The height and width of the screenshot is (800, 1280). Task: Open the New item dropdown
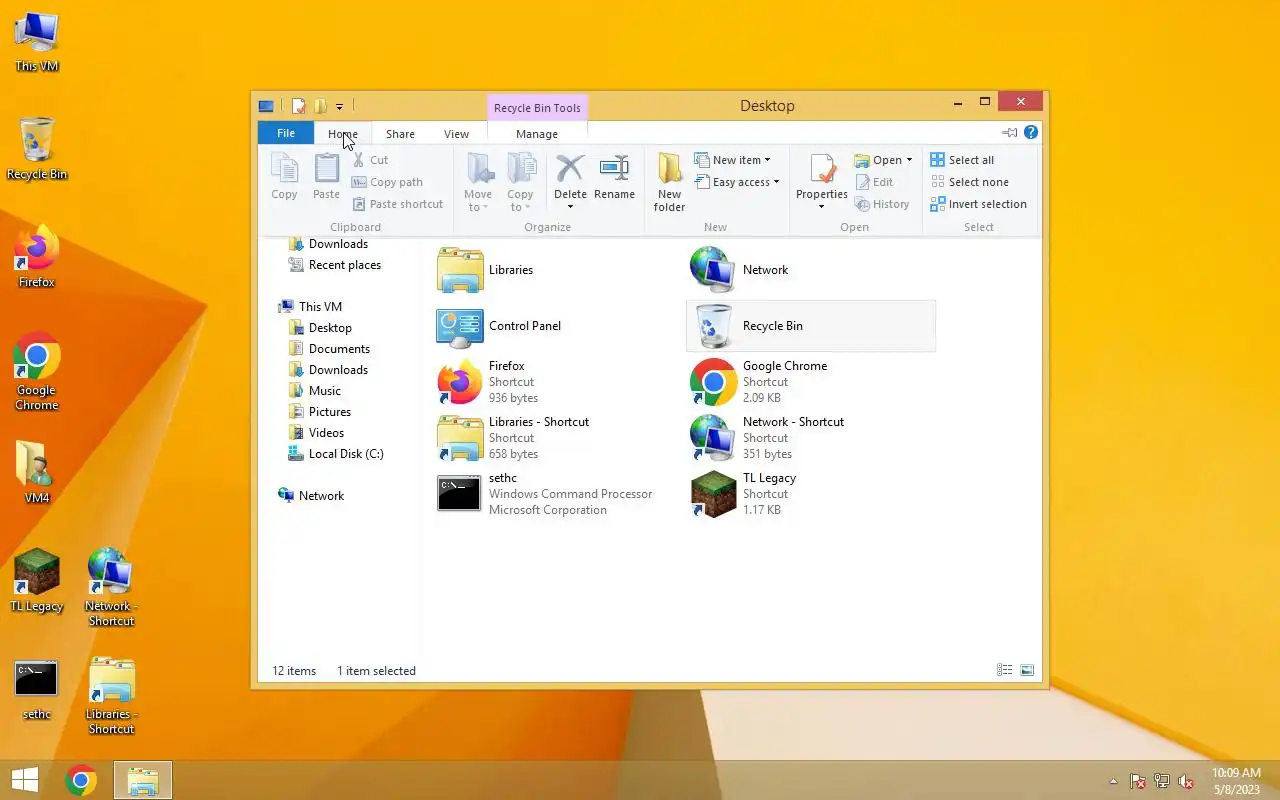point(732,160)
